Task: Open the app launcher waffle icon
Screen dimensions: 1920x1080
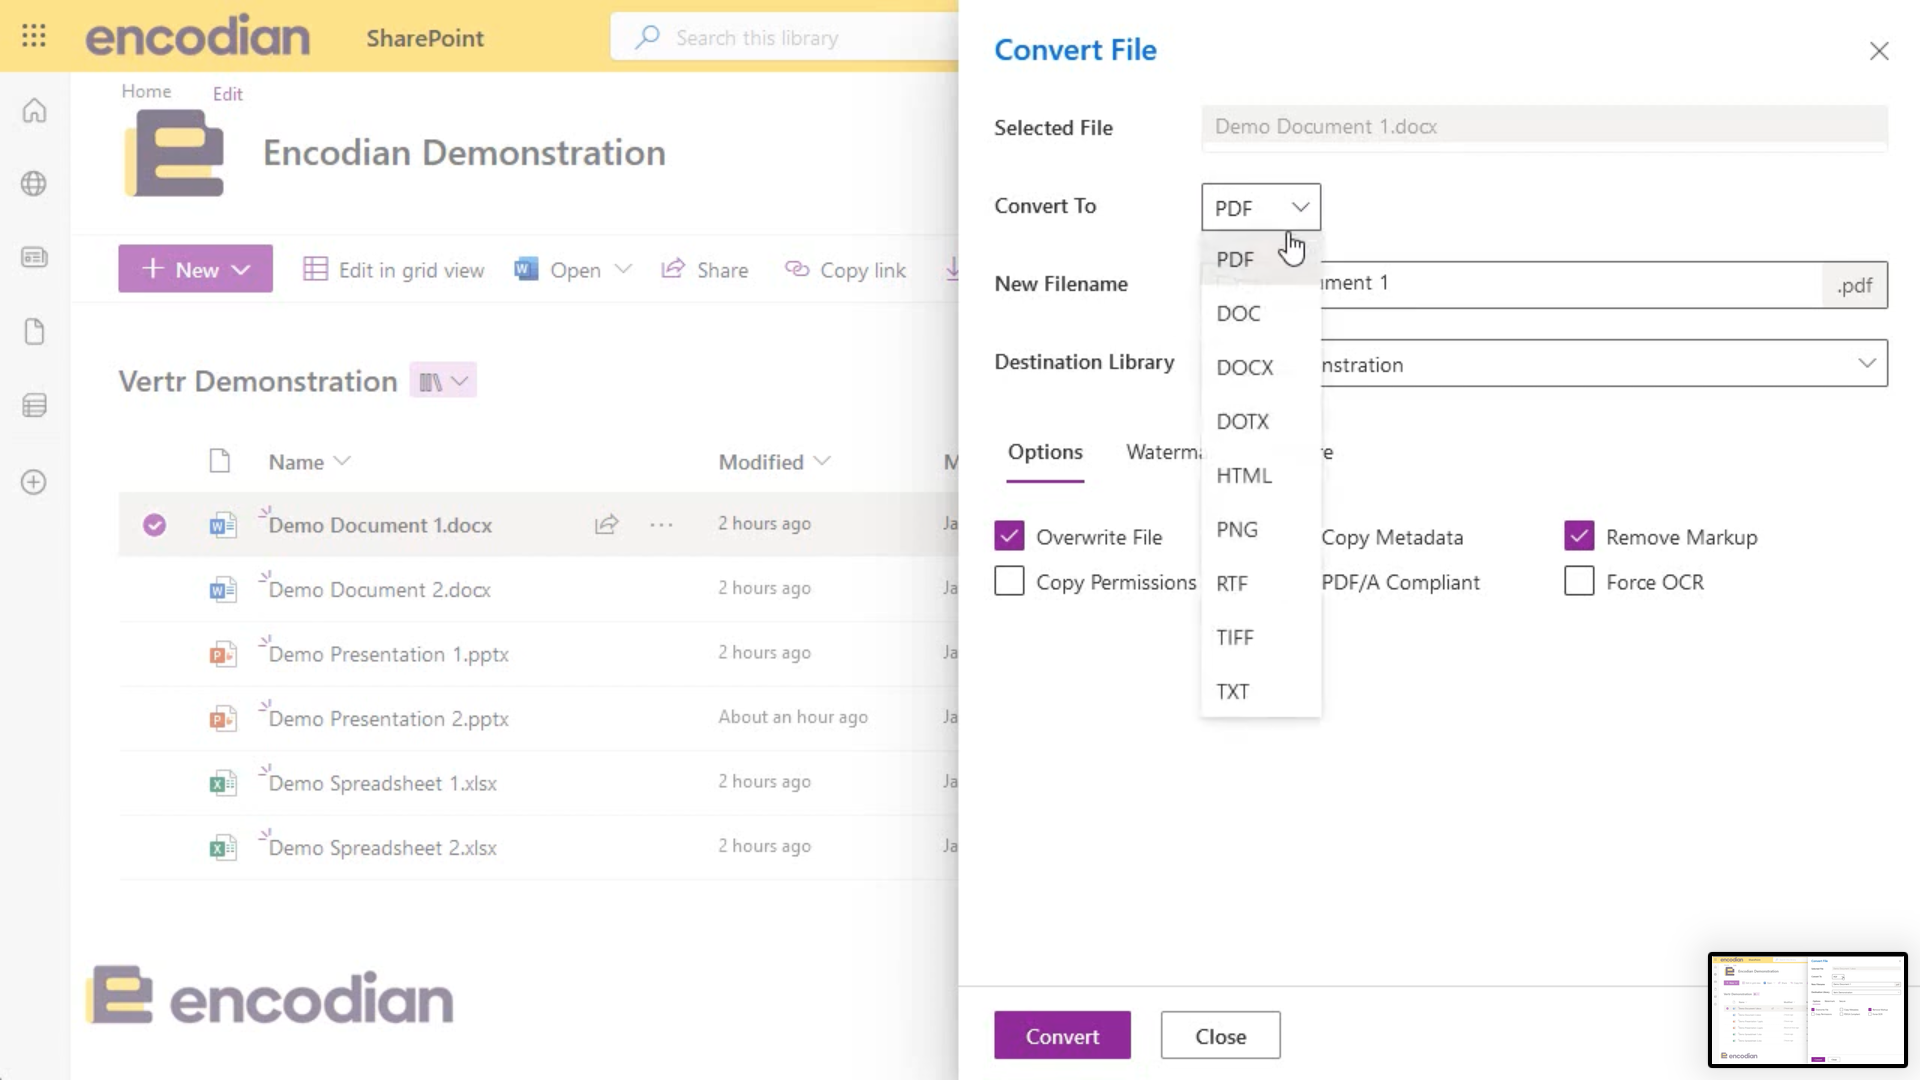Action: click(x=34, y=36)
